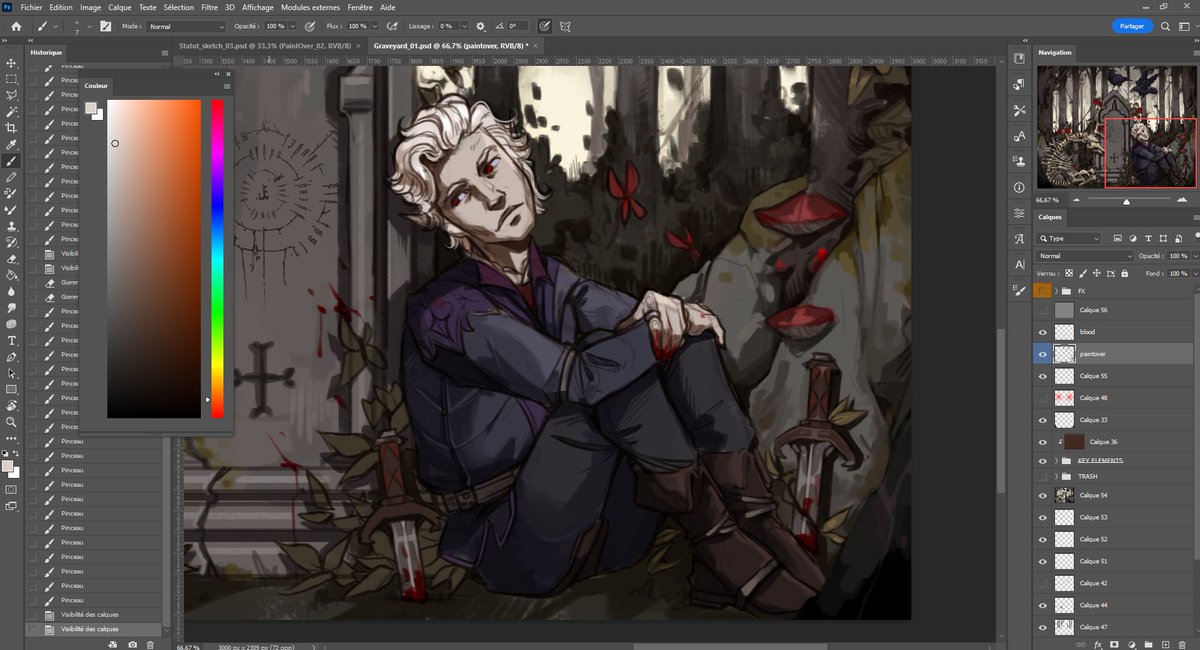Open the Fichier menu
Screen dimensions: 1200x650
coord(30,7)
